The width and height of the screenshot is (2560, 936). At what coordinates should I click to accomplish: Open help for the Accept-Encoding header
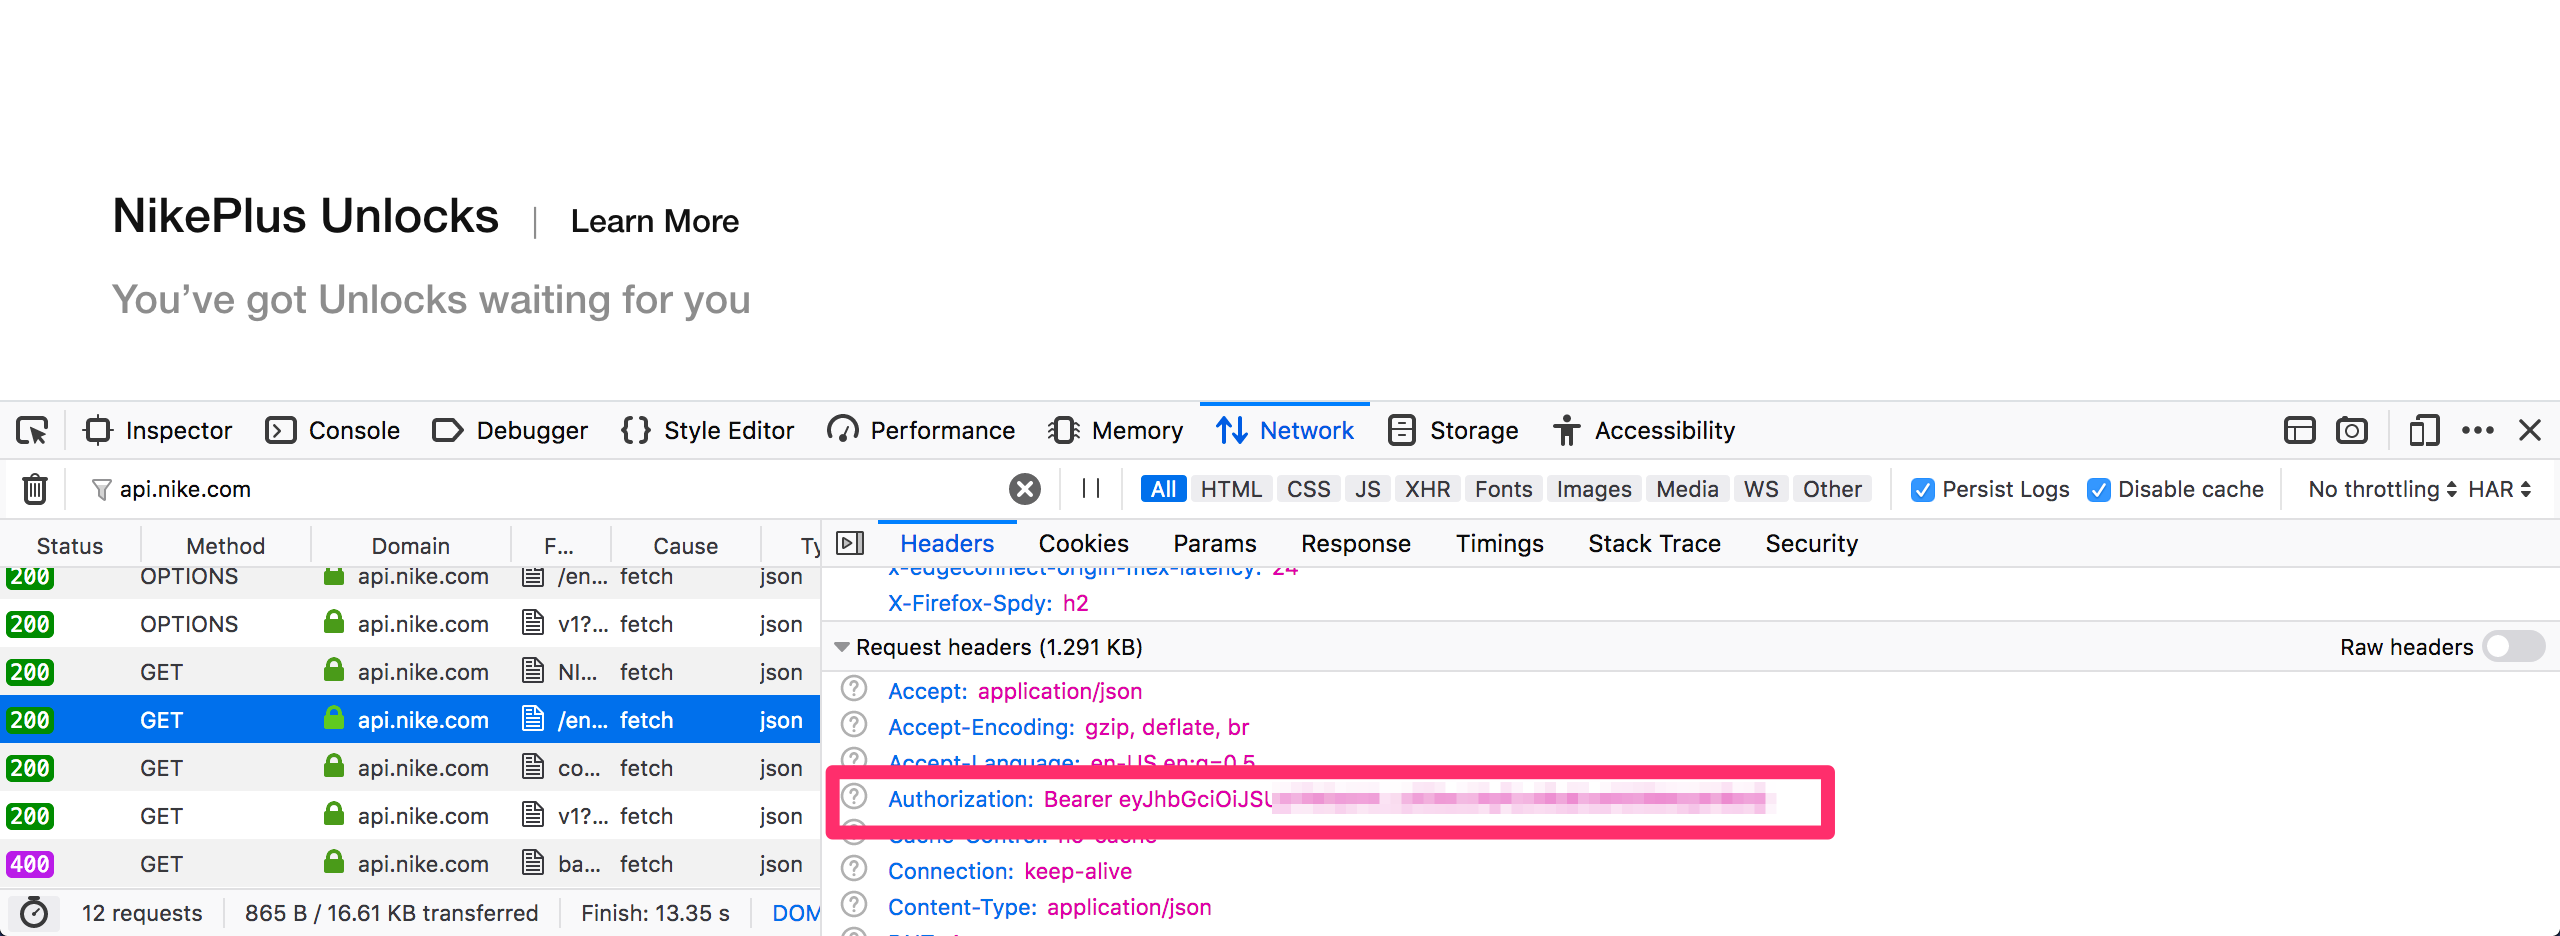(854, 725)
